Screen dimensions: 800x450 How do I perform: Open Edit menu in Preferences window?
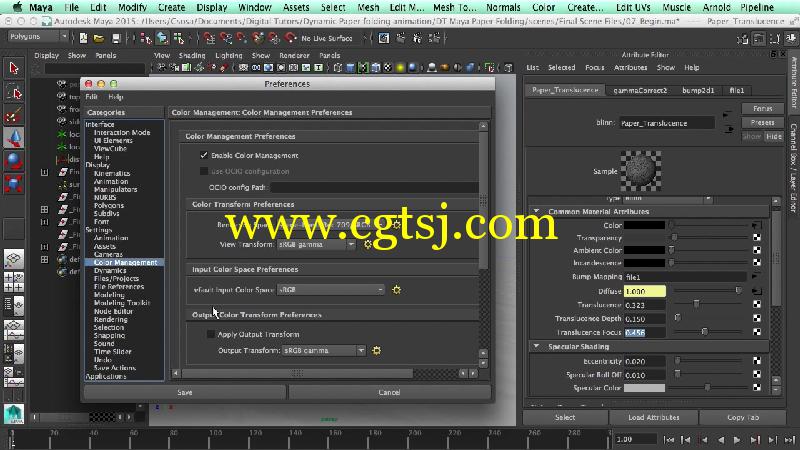point(91,96)
